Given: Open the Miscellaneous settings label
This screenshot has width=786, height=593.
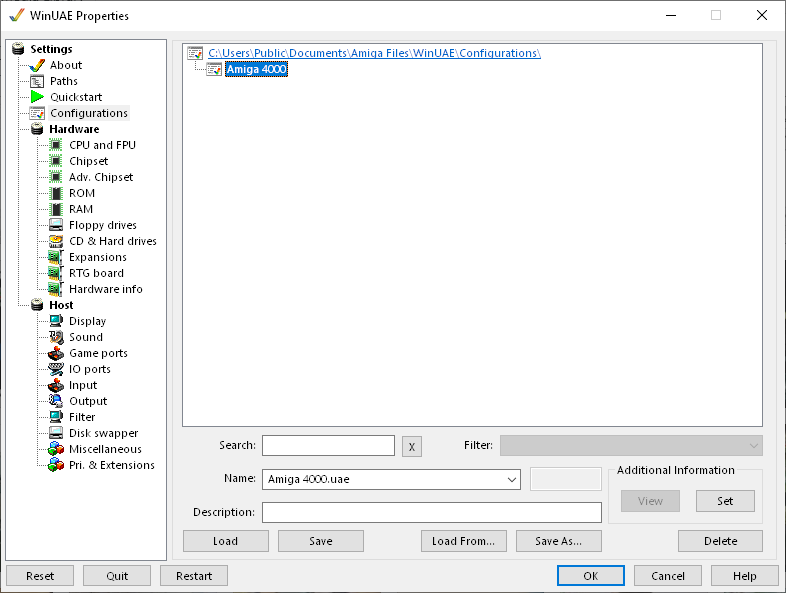Looking at the screenshot, I should (105, 449).
